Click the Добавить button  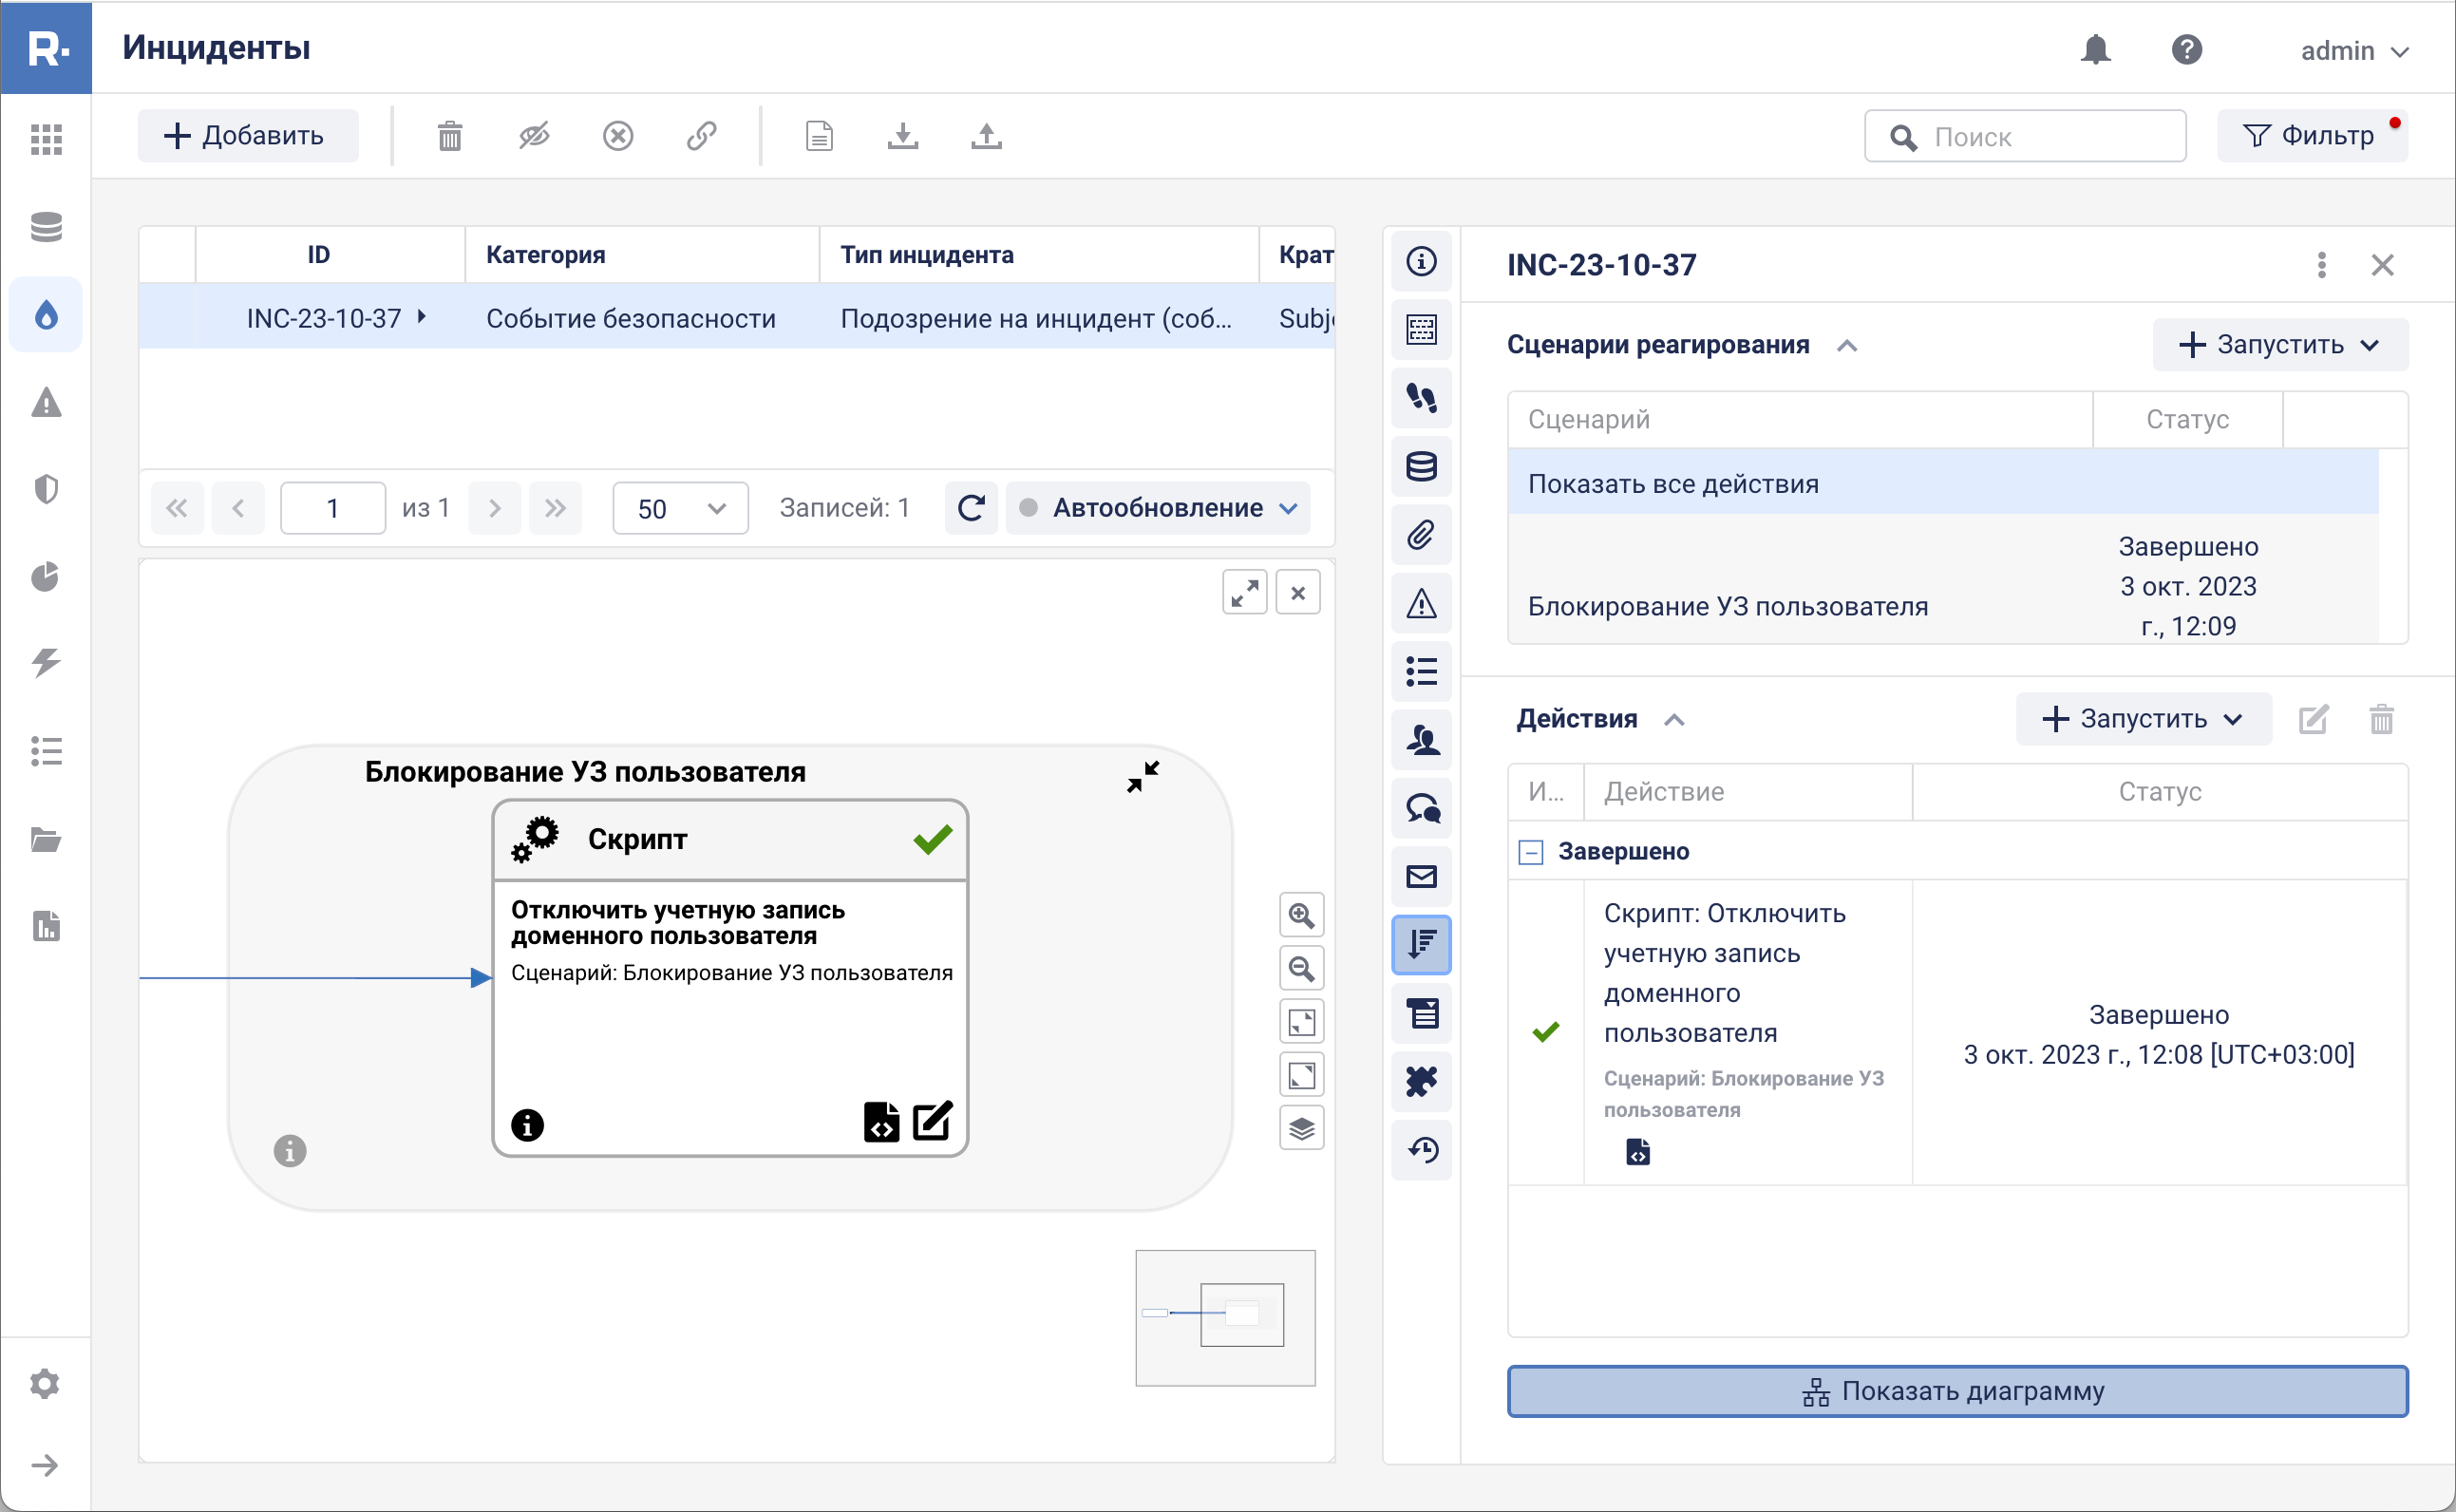point(246,136)
